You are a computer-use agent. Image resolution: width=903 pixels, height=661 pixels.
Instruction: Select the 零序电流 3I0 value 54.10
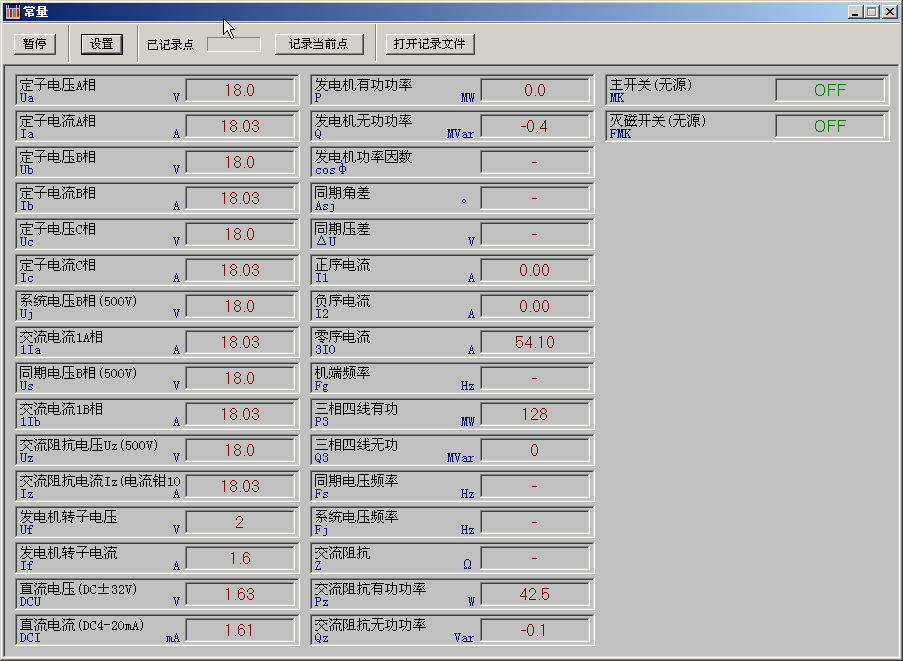pyautogui.click(x=534, y=342)
